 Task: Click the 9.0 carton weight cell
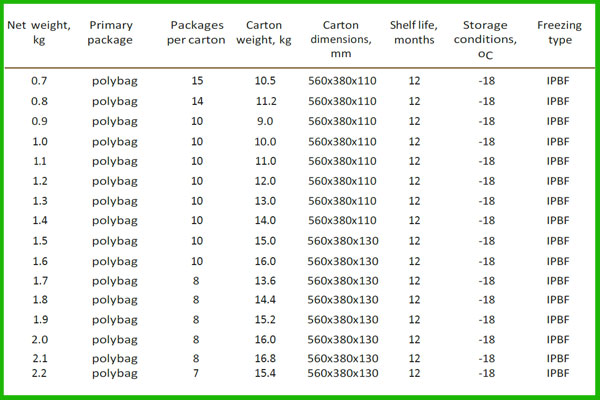[265, 121]
